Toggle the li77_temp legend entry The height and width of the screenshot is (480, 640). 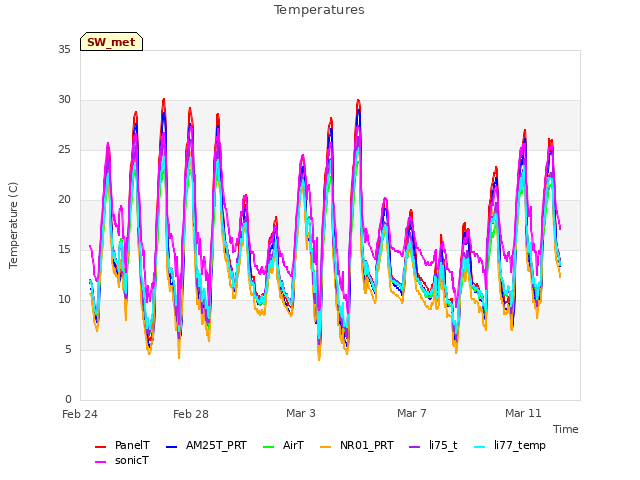click(510, 445)
